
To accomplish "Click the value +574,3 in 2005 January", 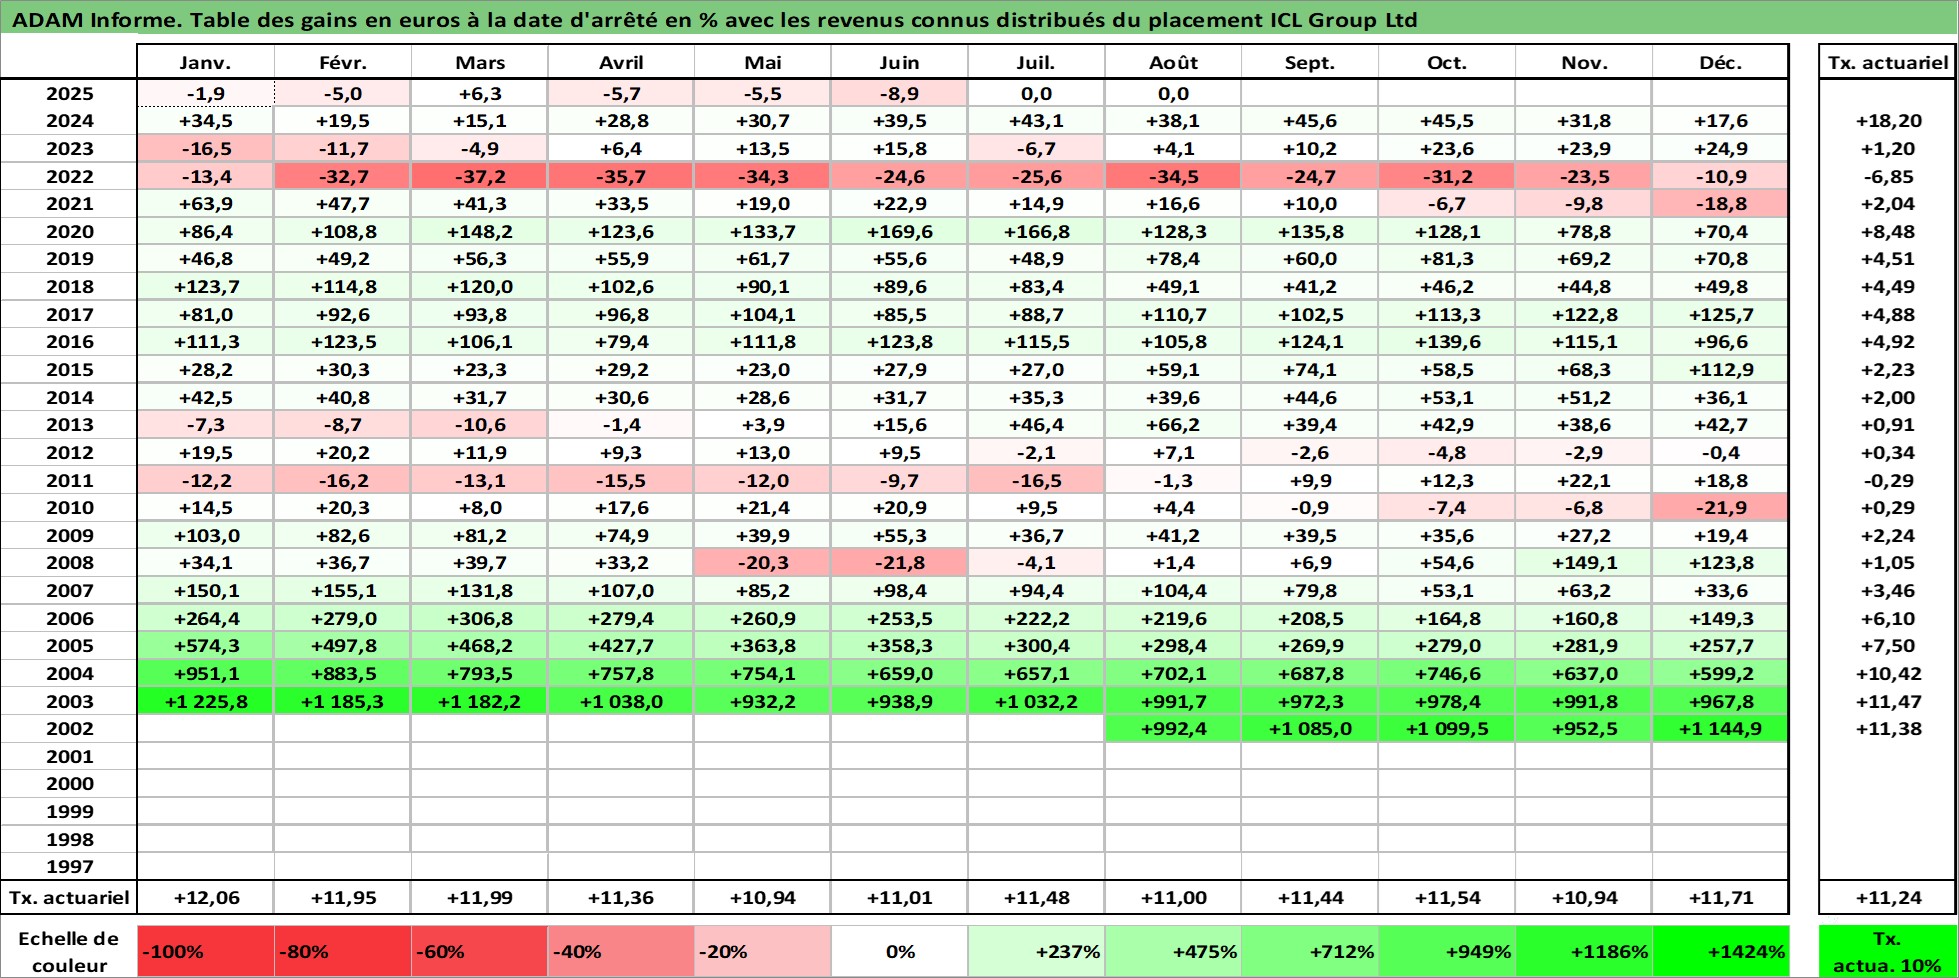I will coord(205,645).
